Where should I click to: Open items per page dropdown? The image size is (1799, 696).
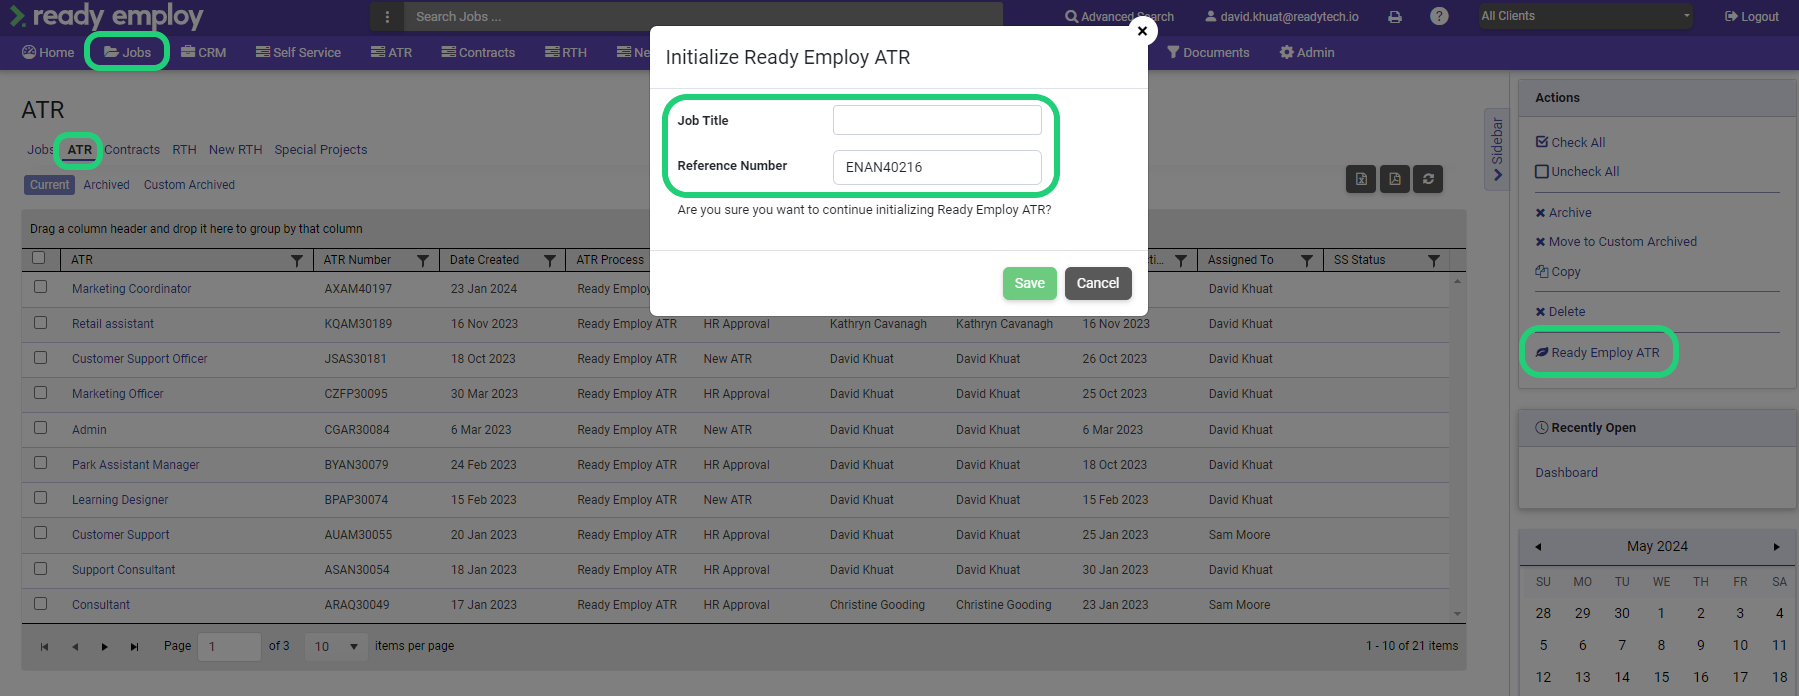[336, 647]
